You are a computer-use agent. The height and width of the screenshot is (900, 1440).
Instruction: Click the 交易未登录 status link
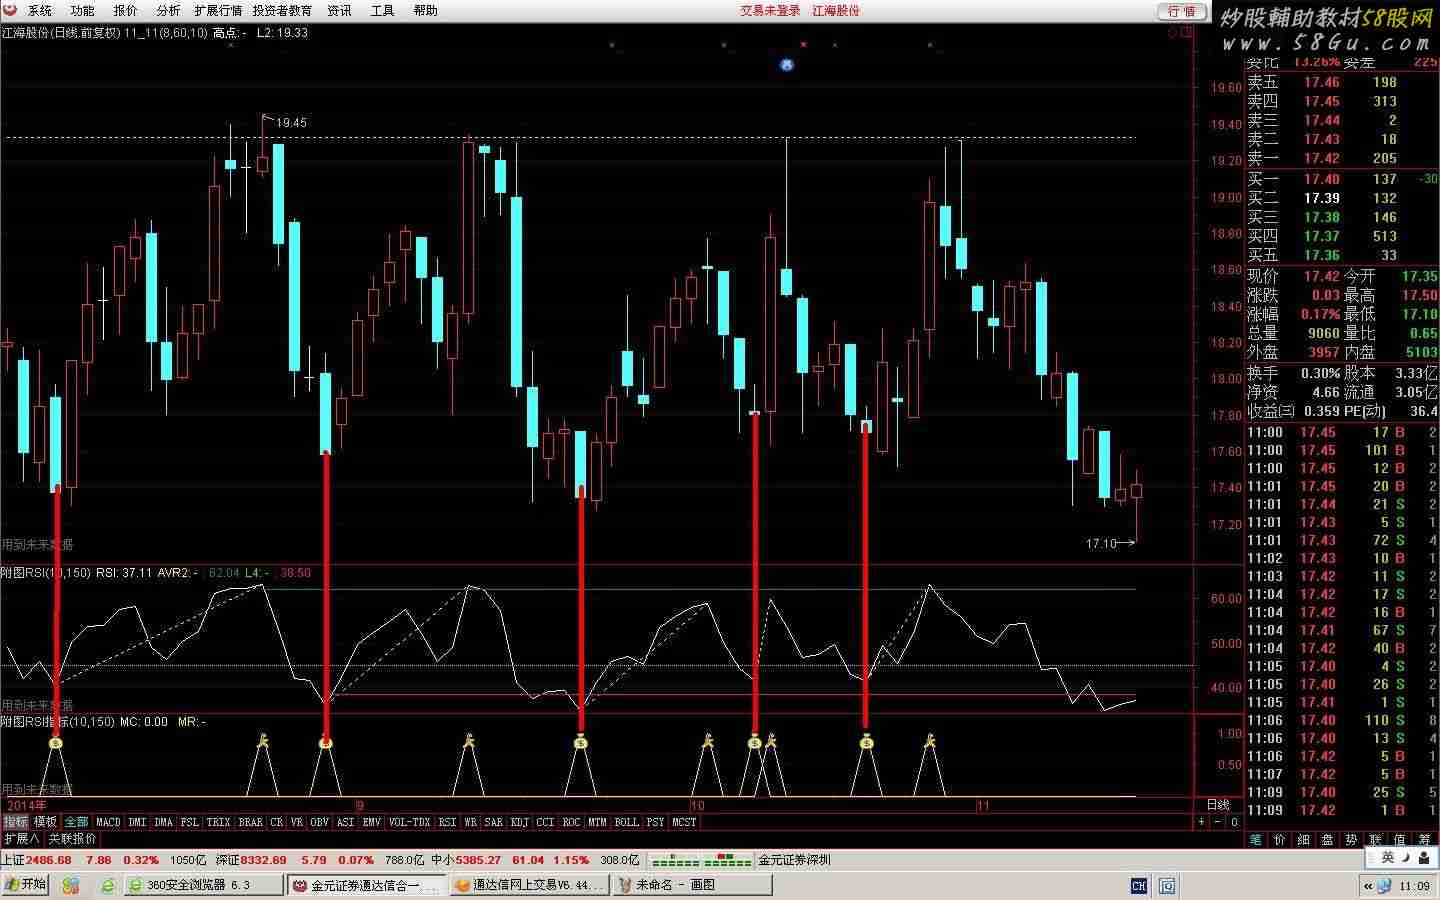(770, 10)
